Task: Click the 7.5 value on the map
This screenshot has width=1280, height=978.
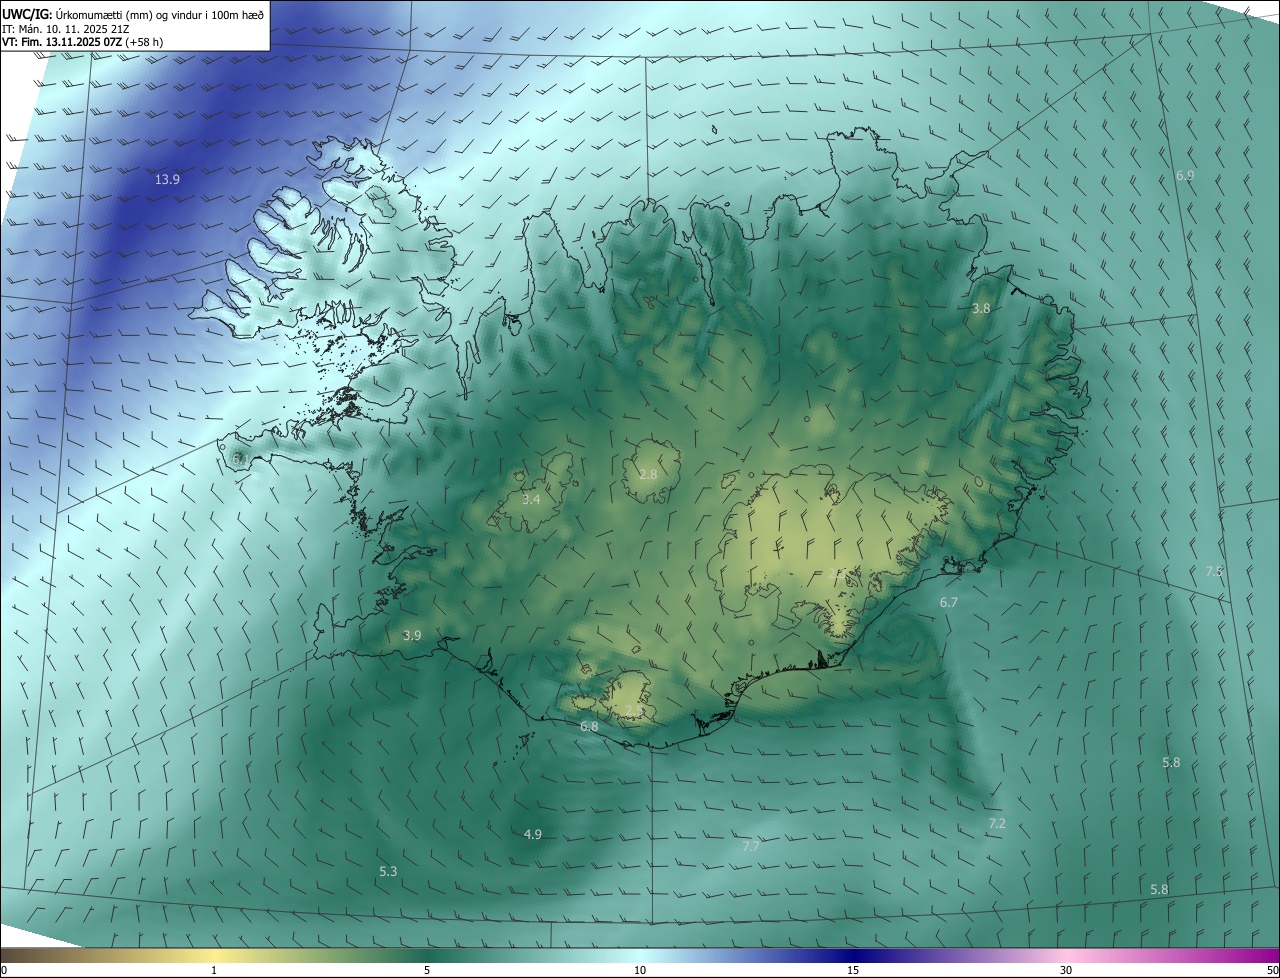Action: coord(1214,572)
